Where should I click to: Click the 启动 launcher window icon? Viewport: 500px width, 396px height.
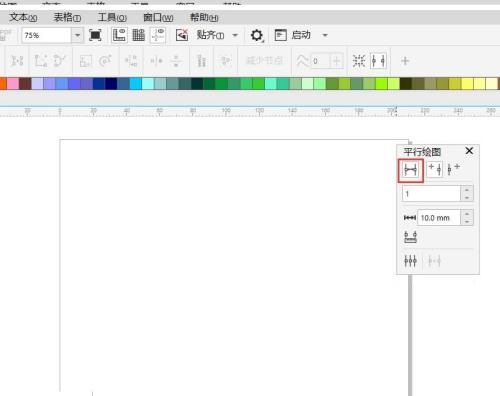click(x=280, y=35)
